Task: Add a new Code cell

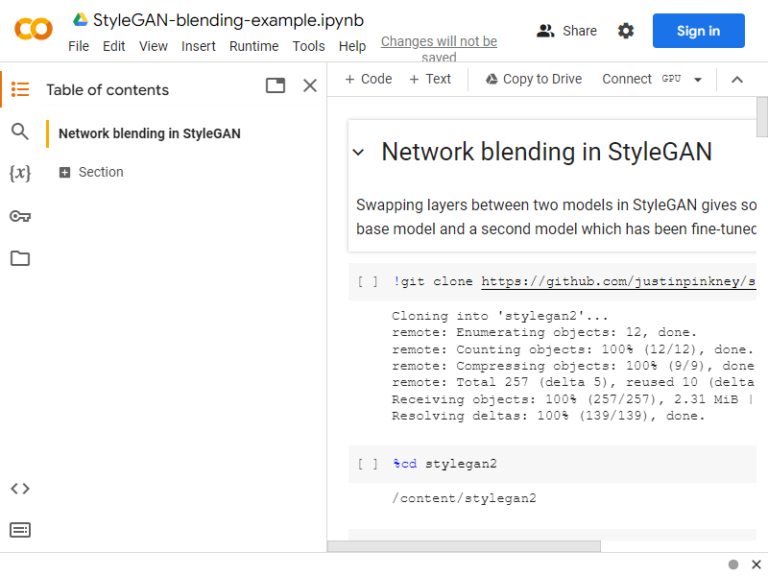Action: pos(368,79)
